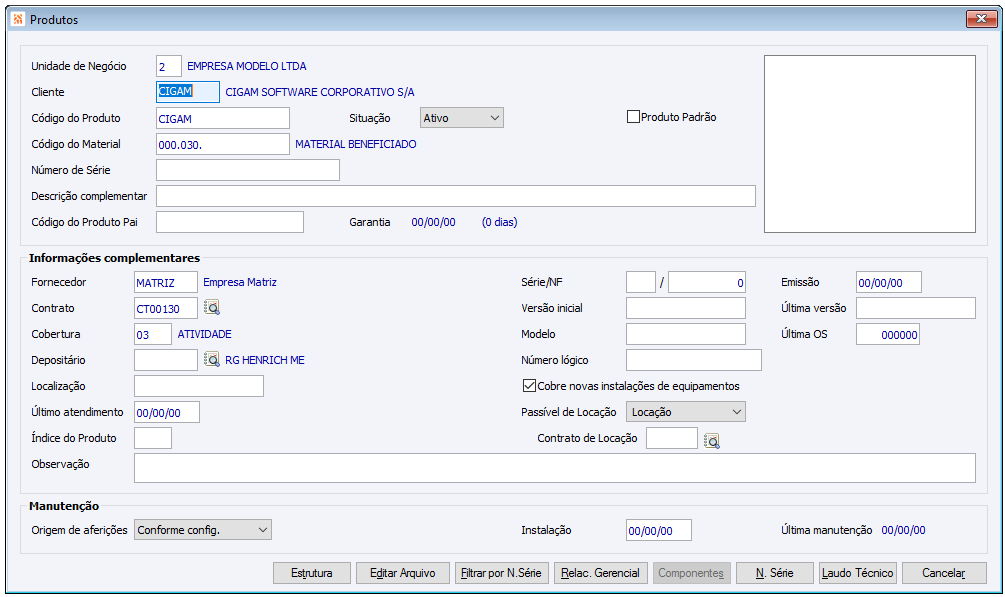Open the Depositário lookup search icon
The width and height of the screenshot is (1005, 597).
212,360
